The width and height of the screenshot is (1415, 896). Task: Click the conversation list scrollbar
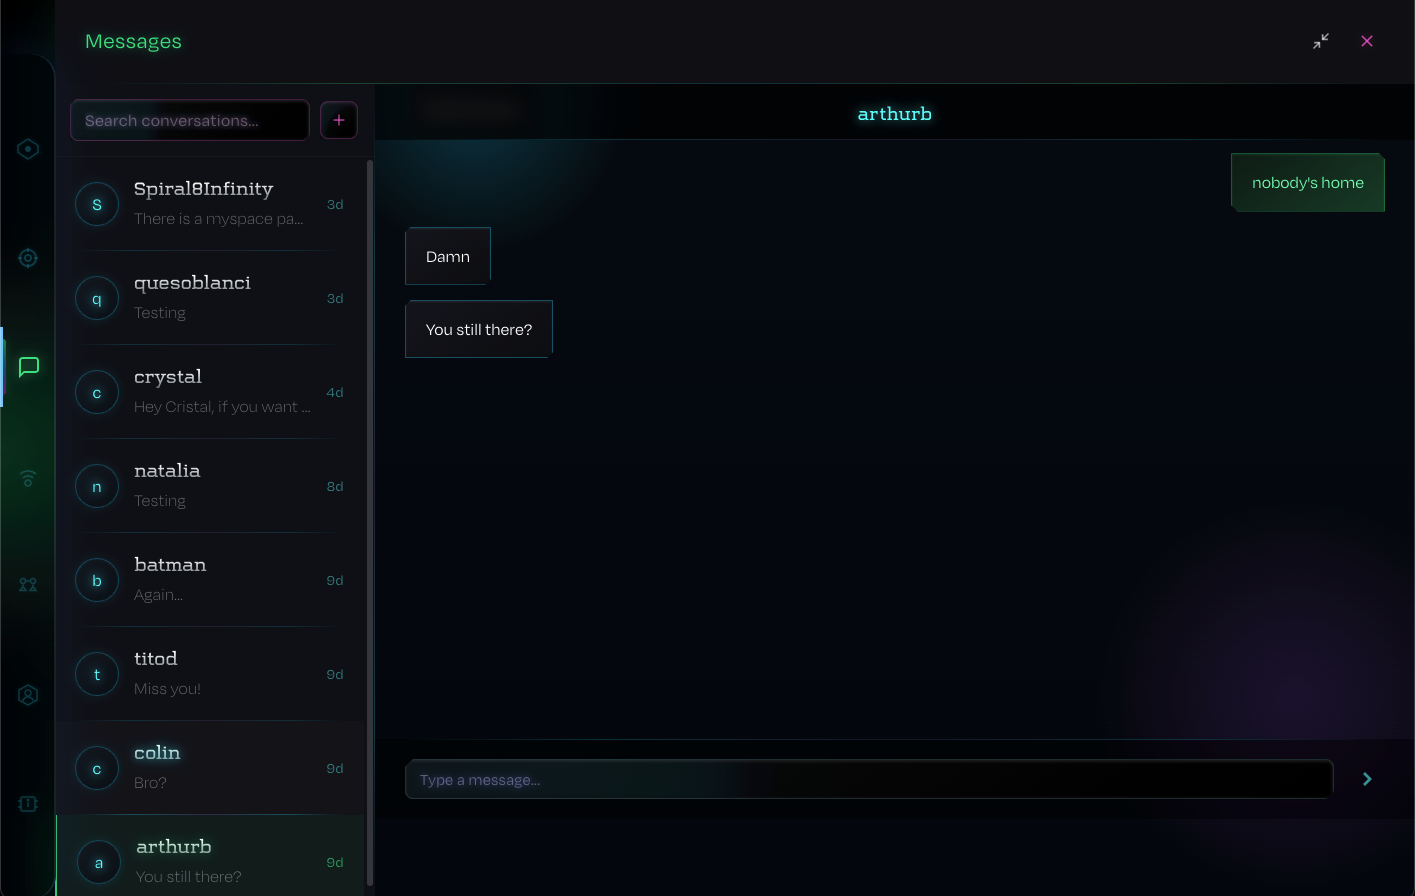370,520
